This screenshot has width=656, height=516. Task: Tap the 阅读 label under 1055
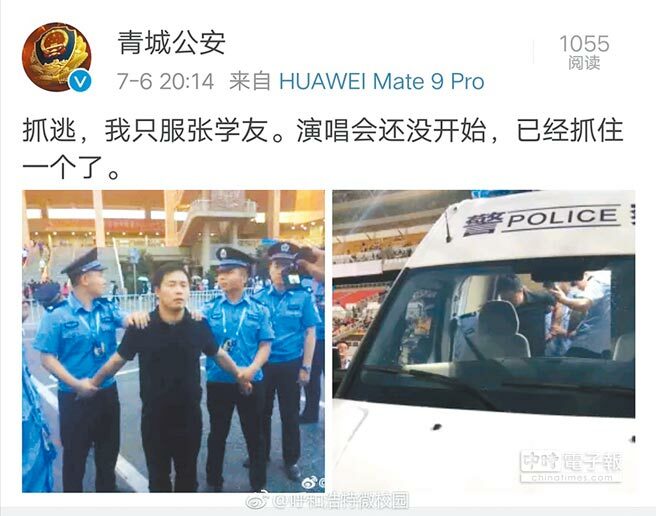[584, 63]
